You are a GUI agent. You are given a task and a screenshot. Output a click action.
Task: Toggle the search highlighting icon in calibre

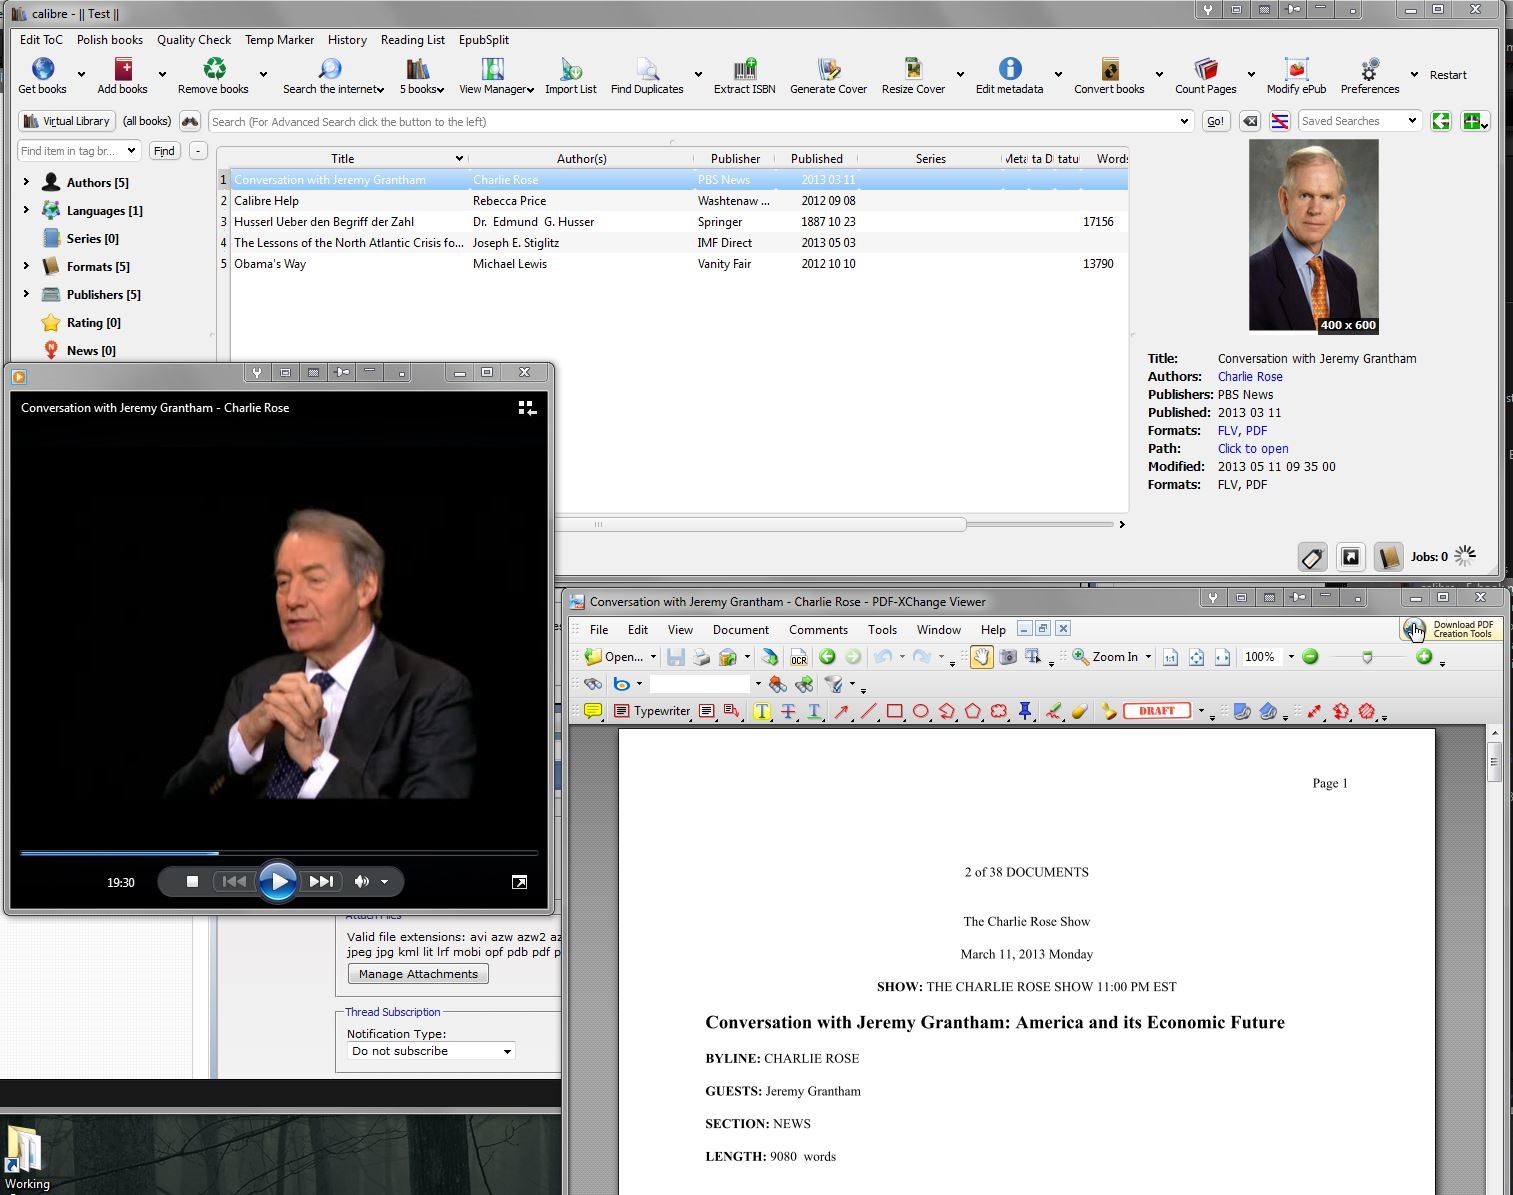(1279, 121)
